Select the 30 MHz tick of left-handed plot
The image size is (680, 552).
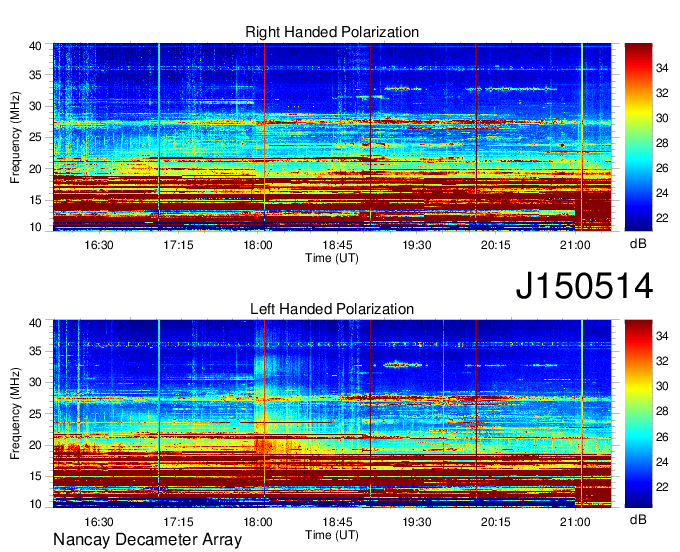tap(35, 382)
